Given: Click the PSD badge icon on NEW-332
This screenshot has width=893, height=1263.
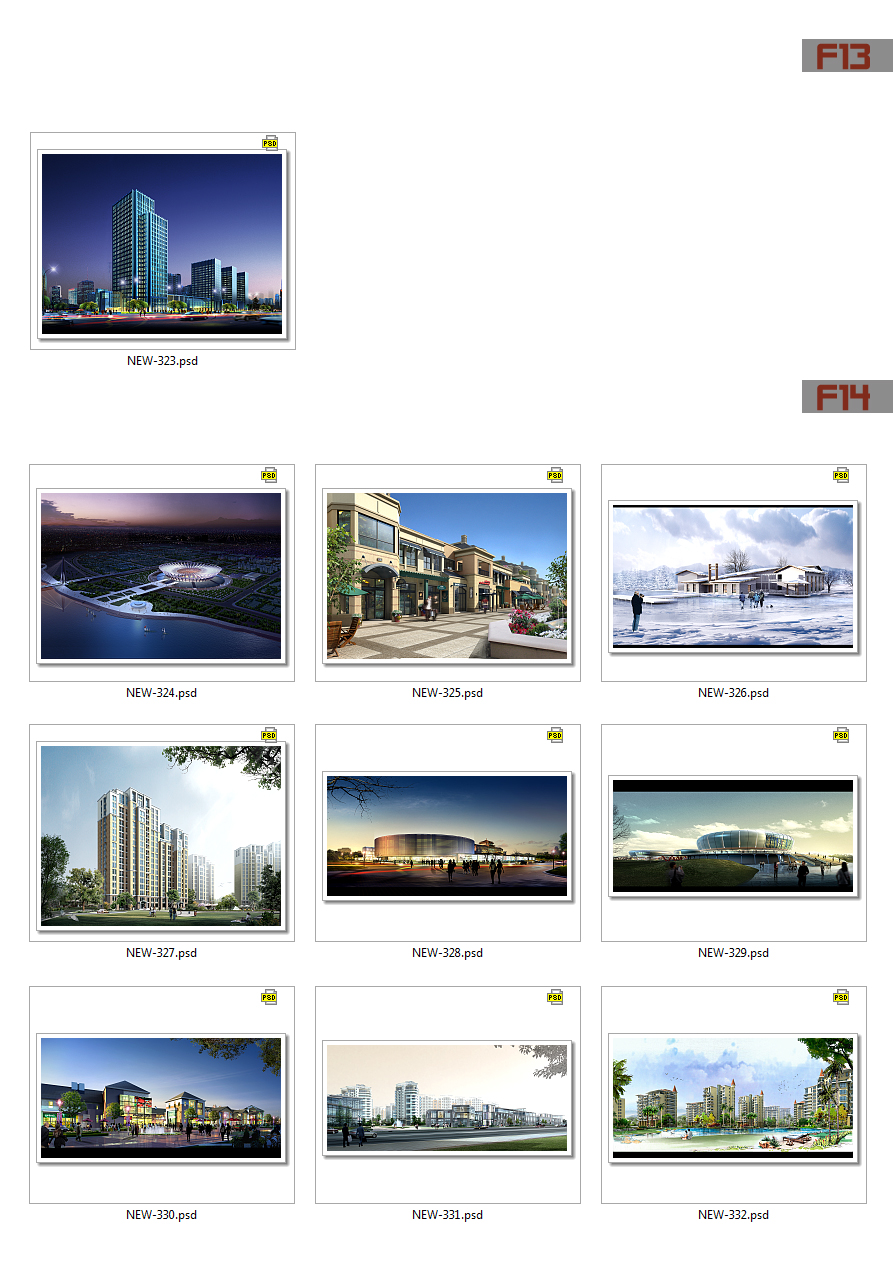Looking at the screenshot, I should (841, 997).
